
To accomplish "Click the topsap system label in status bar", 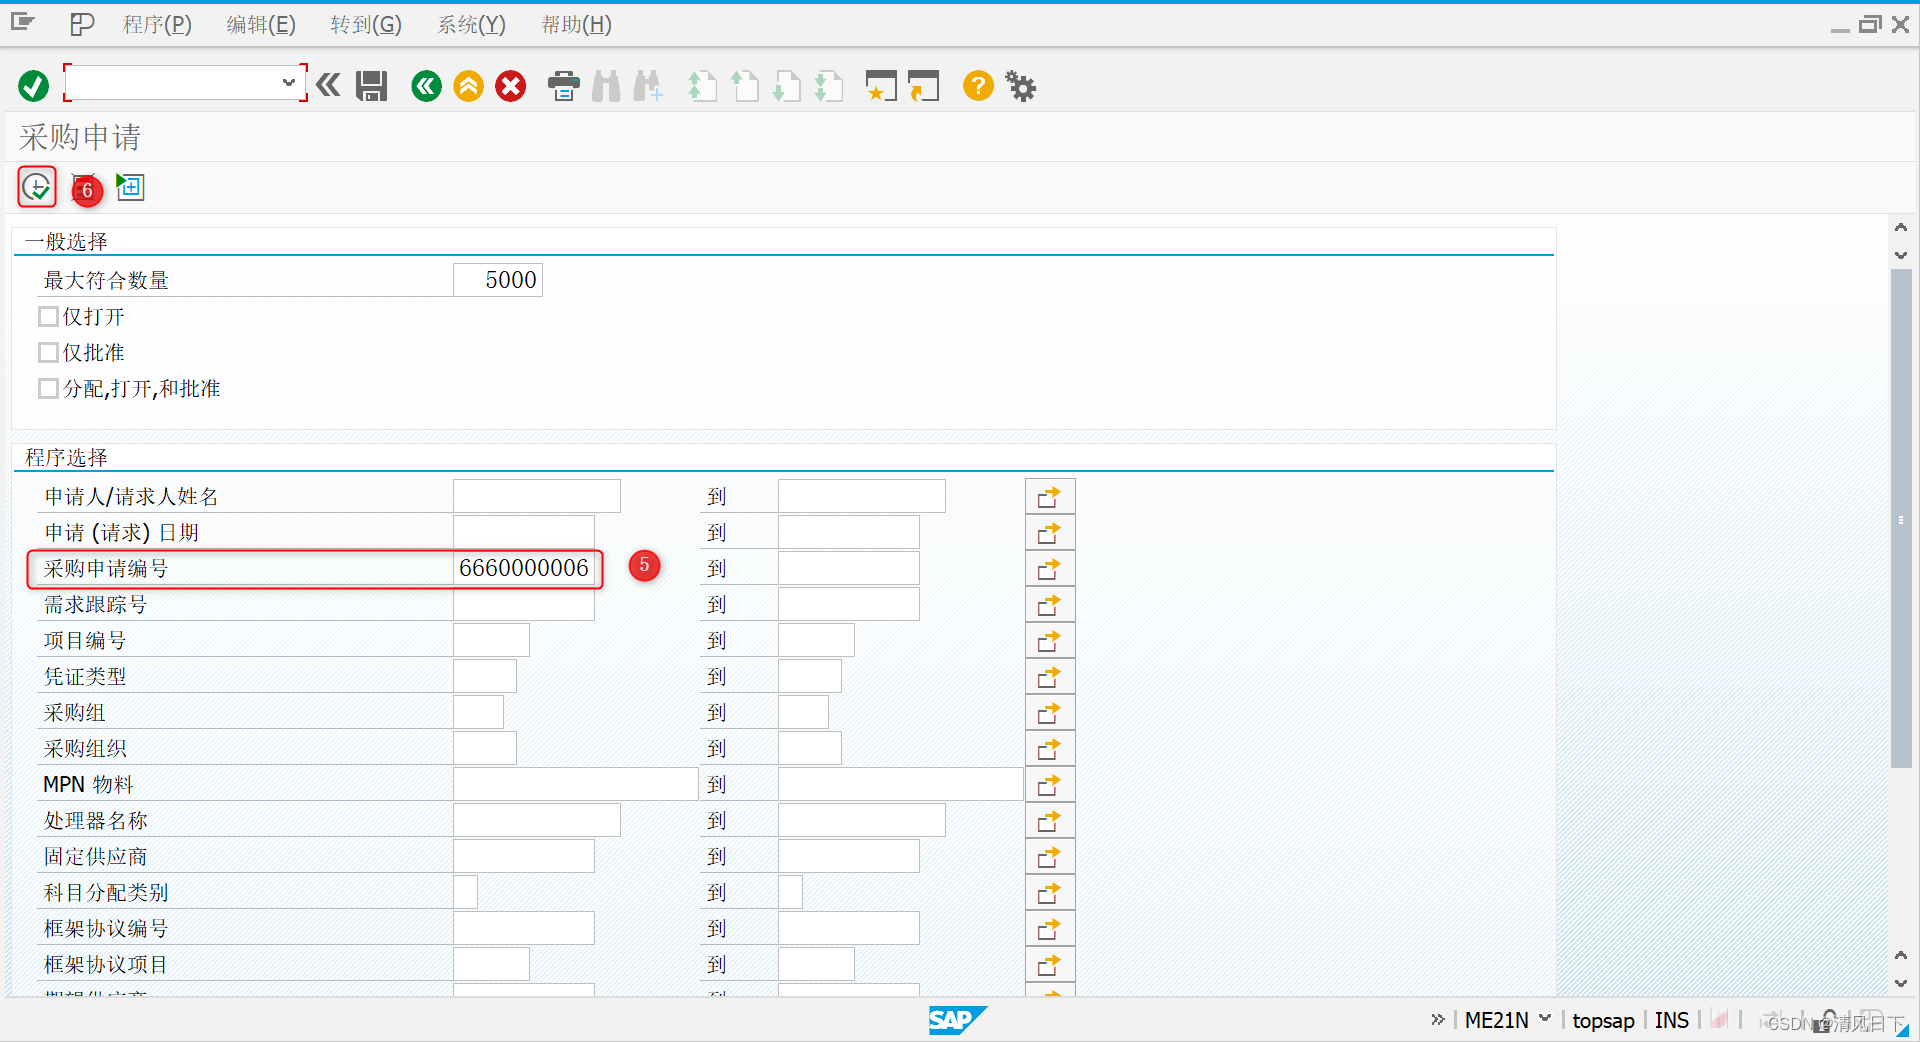I will [x=1603, y=1020].
